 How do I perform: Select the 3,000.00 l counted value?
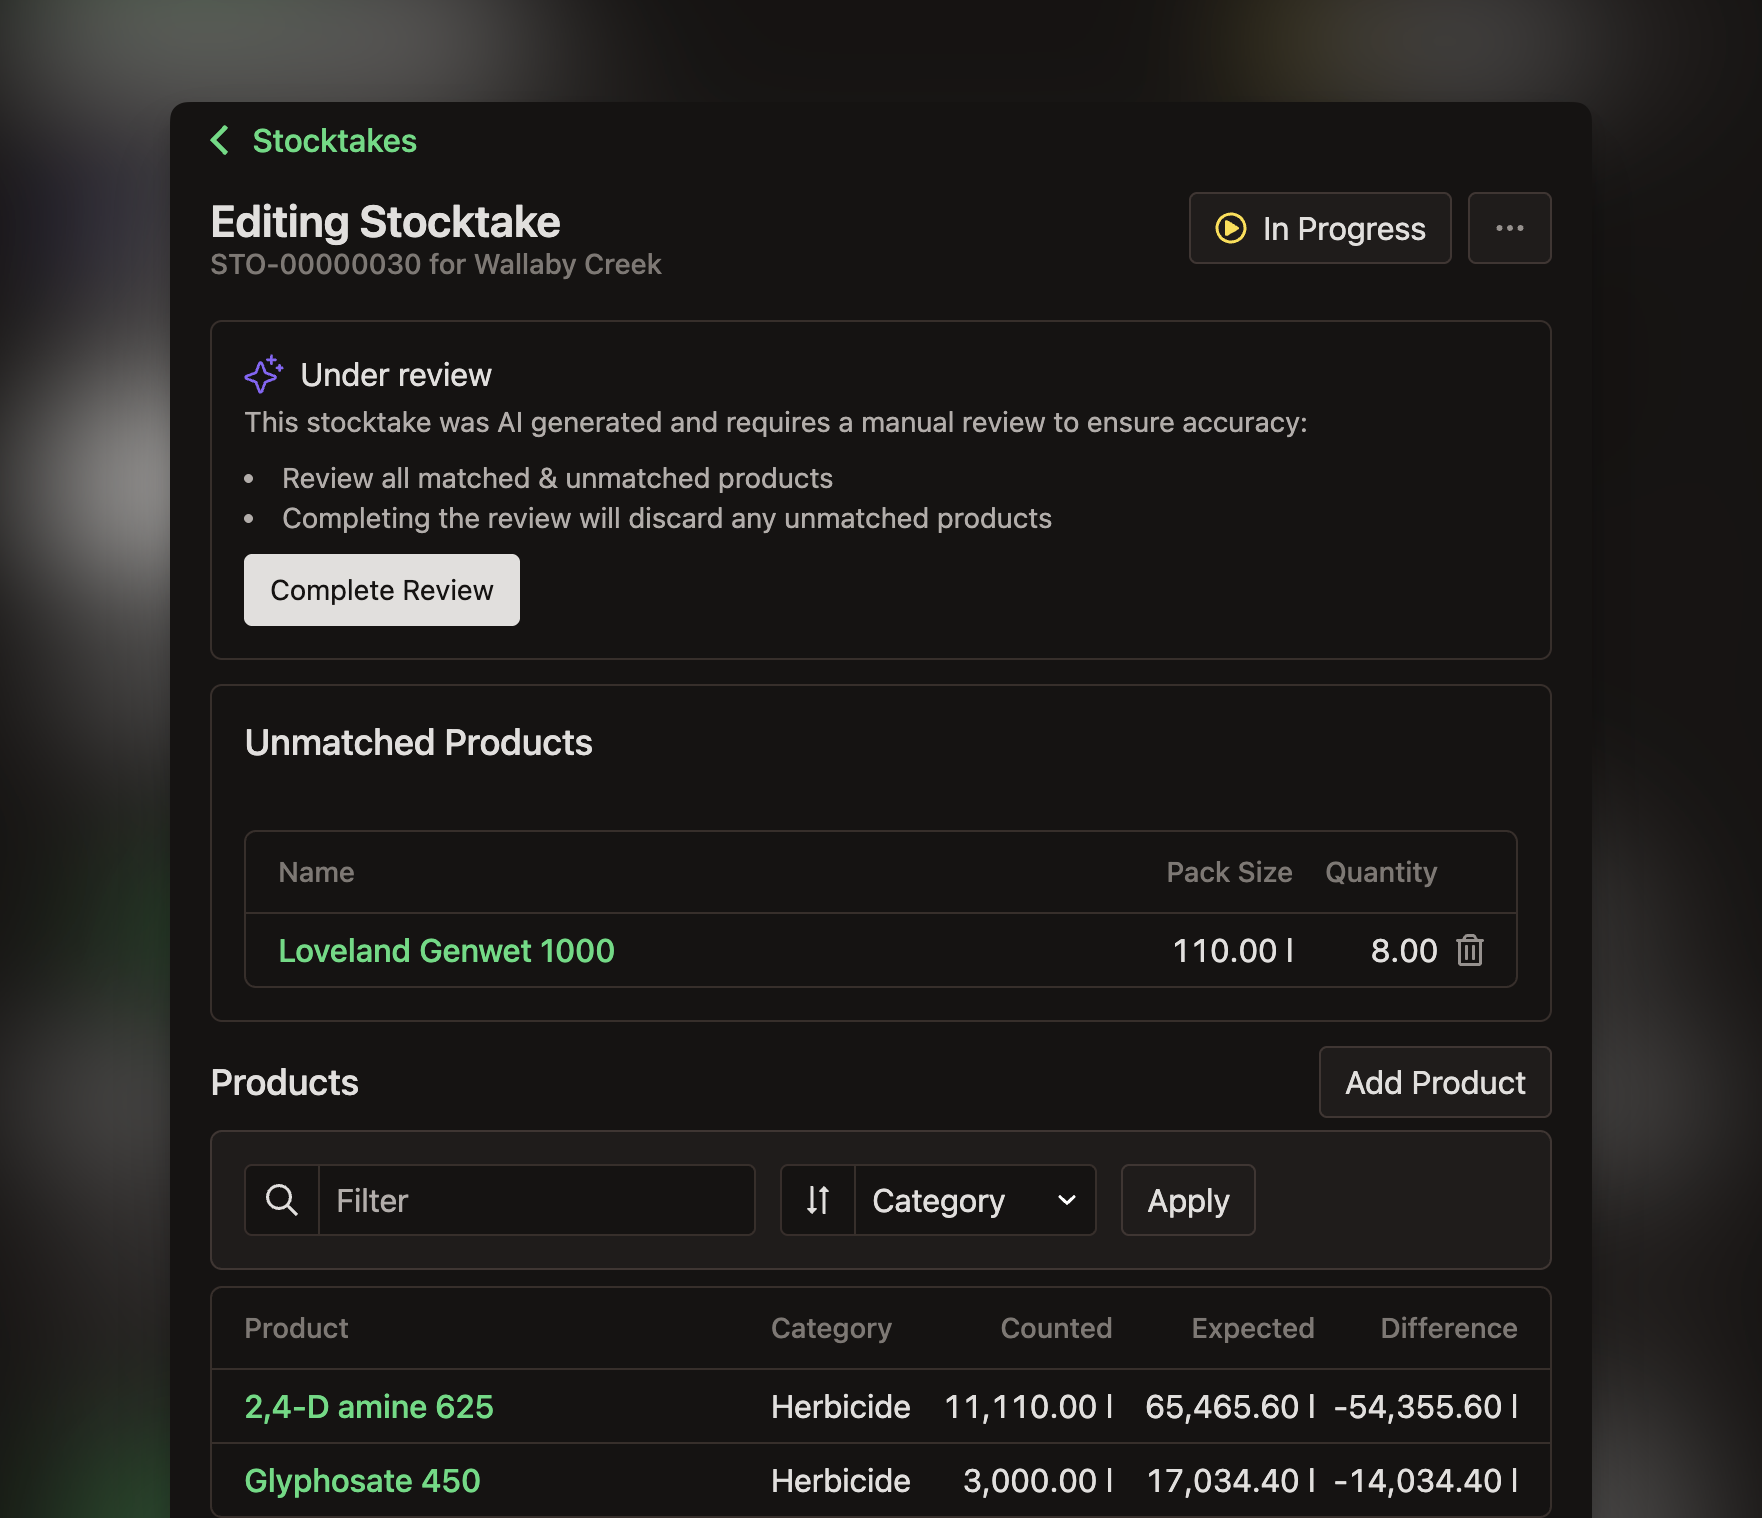click(1038, 1480)
